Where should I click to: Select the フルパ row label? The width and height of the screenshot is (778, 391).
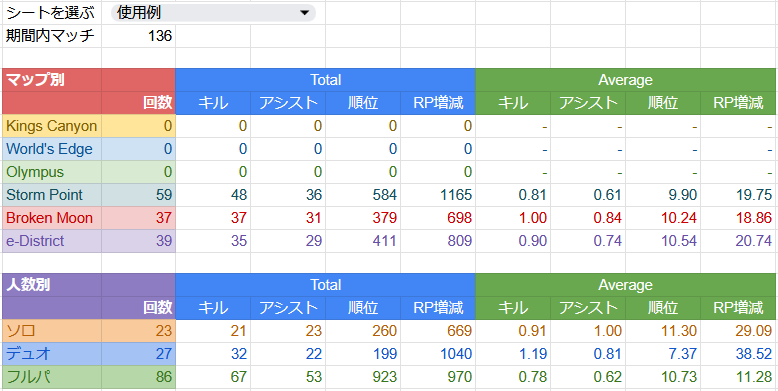point(52,377)
